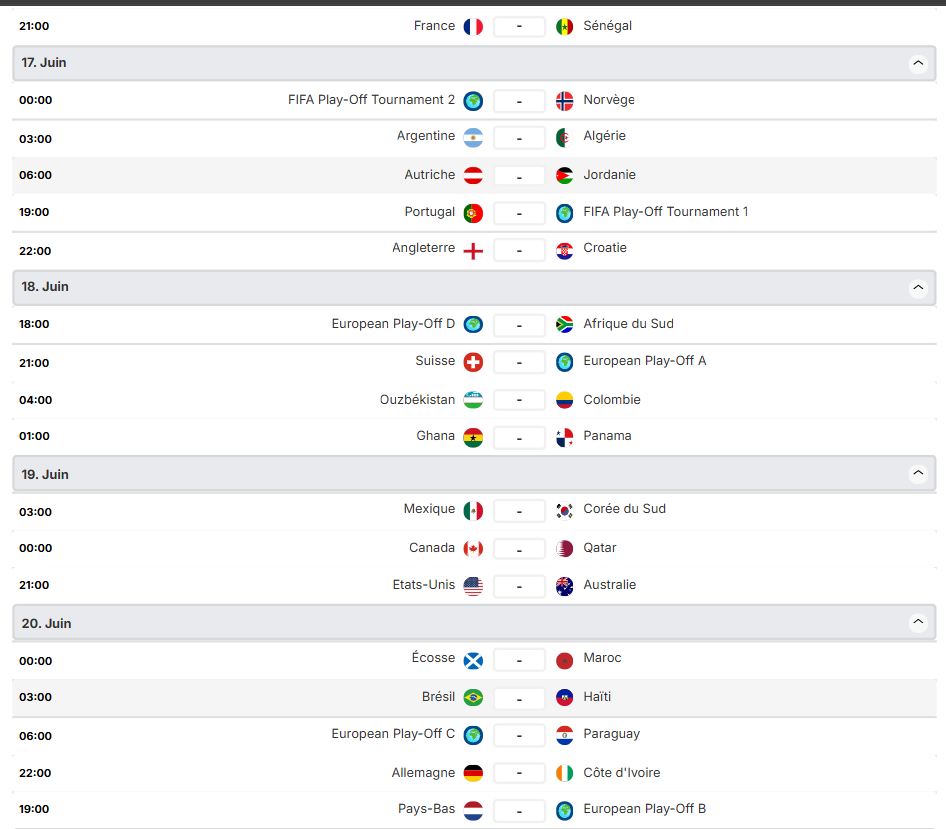Click the Argentine vs Algérie score box
The width and height of the screenshot is (946, 829).
tap(519, 138)
